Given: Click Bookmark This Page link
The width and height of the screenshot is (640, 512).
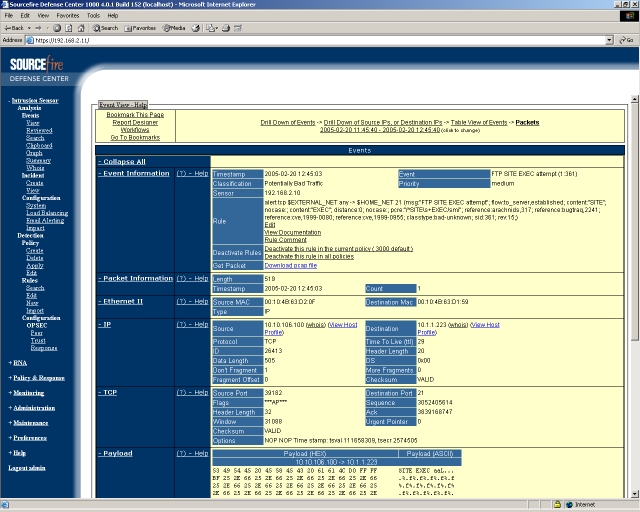Looking at the screenshot, I should coord(135,115).
